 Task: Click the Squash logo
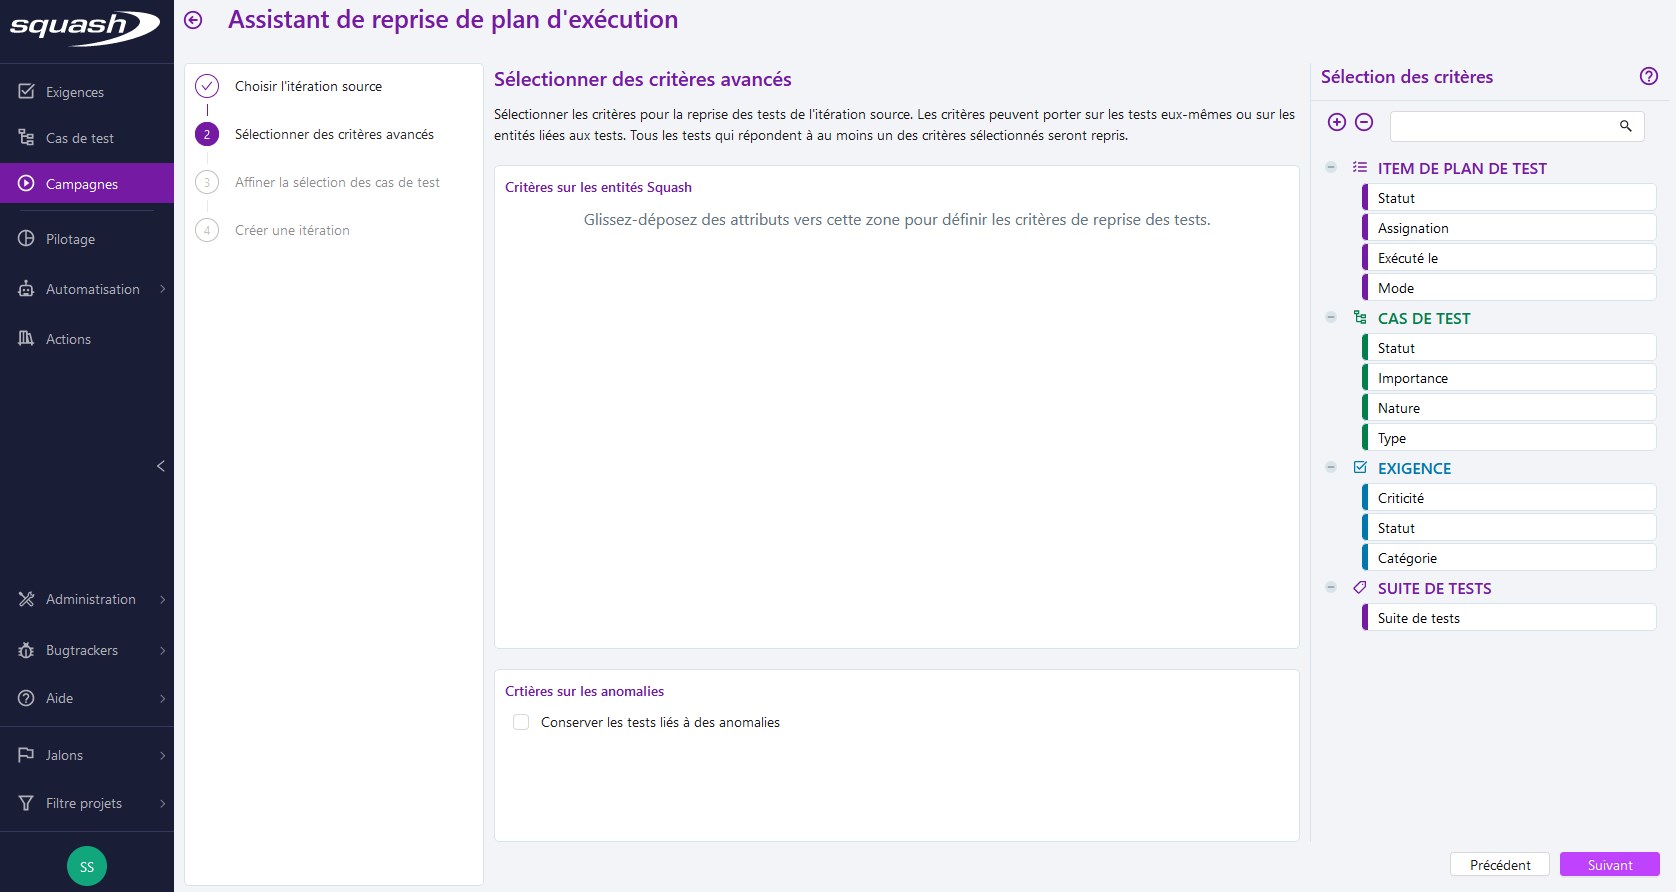85,27
